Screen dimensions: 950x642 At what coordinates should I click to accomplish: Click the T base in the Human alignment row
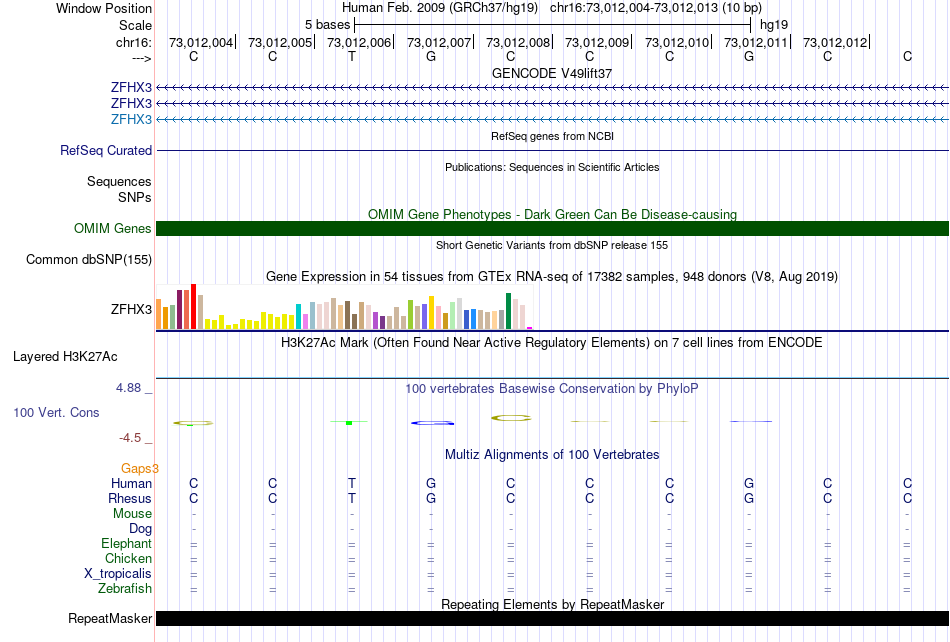(x=352, y=483)
